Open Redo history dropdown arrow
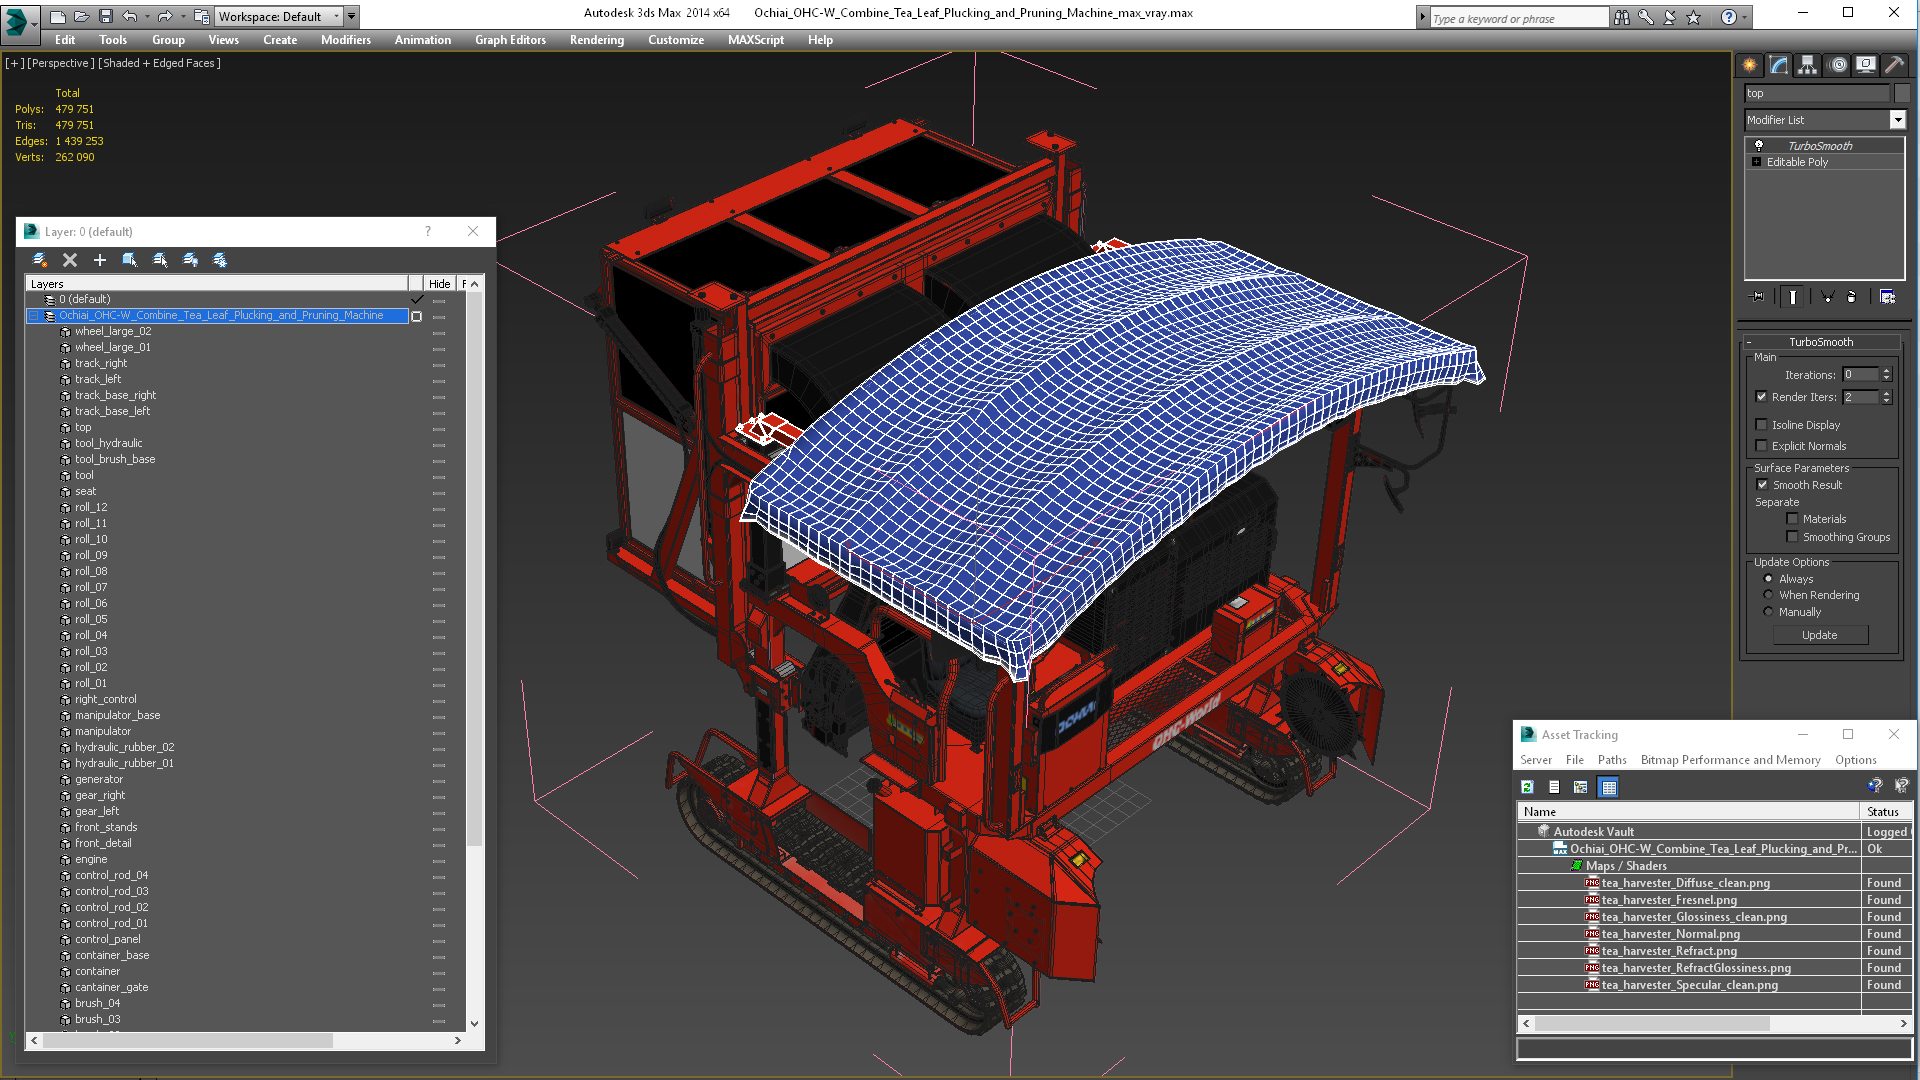The image size is (1920, 1080). pyautogui.click(x=182, y=16)
